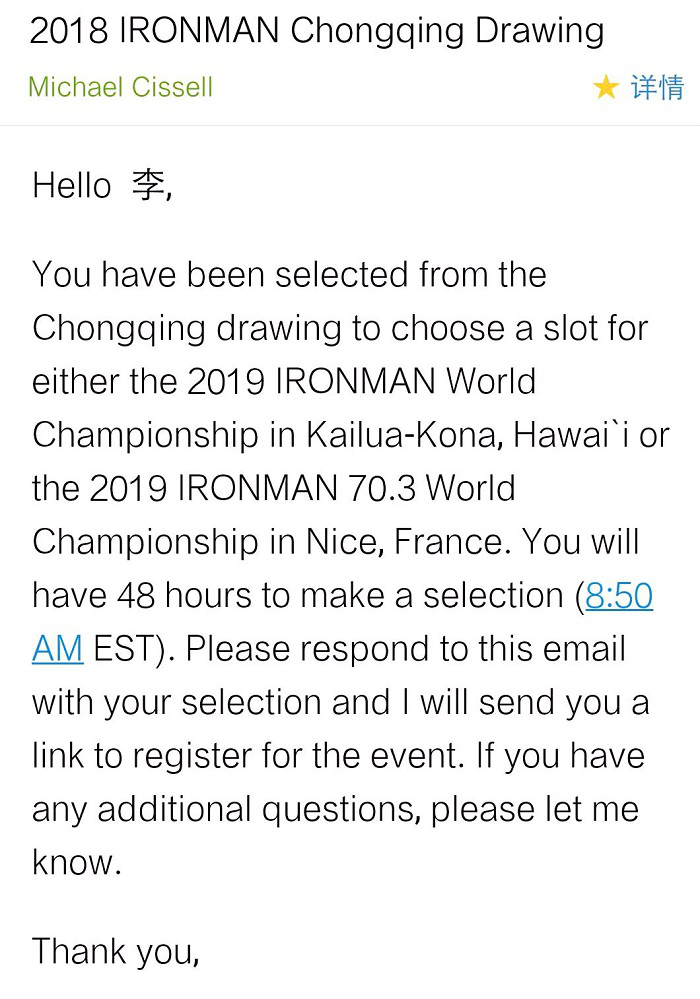
Task: Click the underlined AM link text
Action: point(57,649)
